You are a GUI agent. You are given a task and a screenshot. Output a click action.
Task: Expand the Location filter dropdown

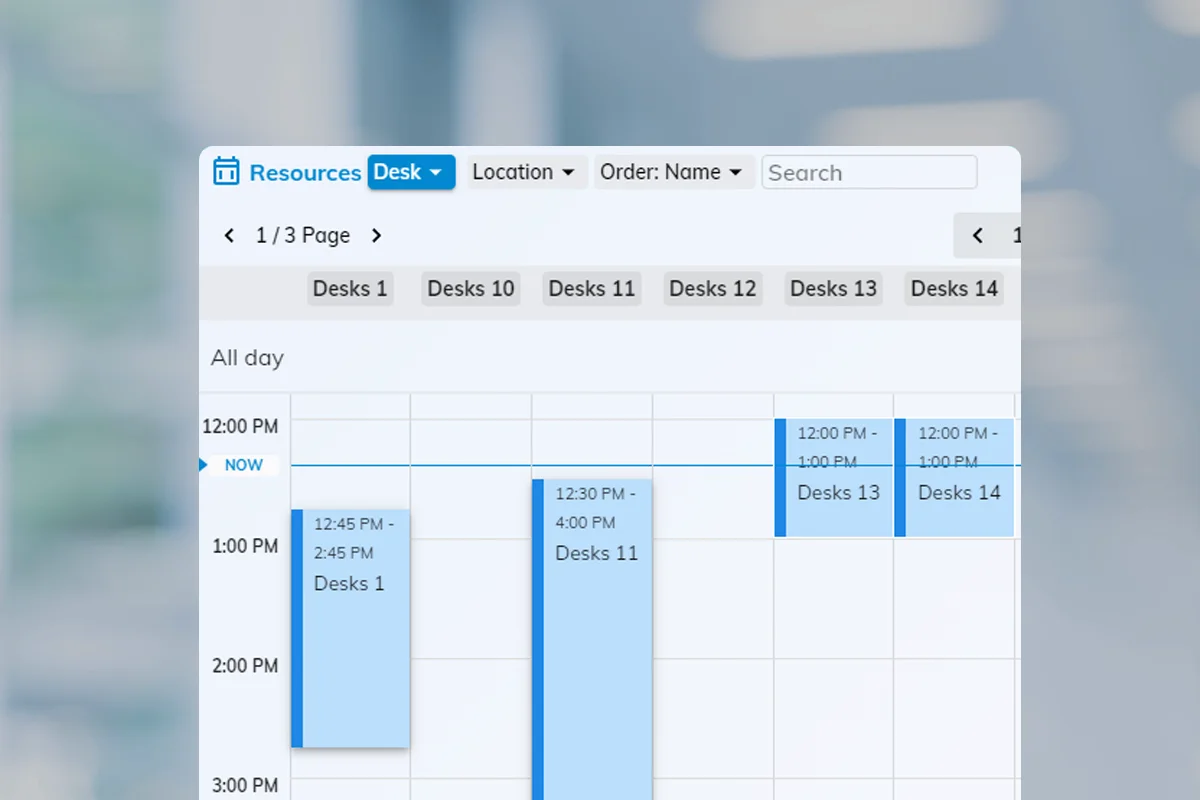pos(526,172)
